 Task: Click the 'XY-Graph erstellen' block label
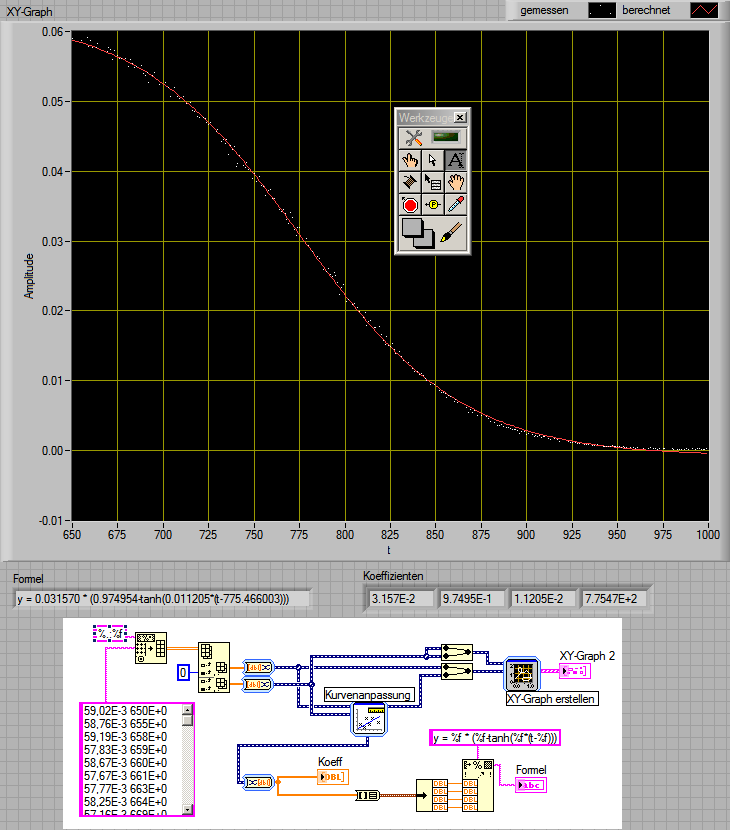tap(551, 699)
